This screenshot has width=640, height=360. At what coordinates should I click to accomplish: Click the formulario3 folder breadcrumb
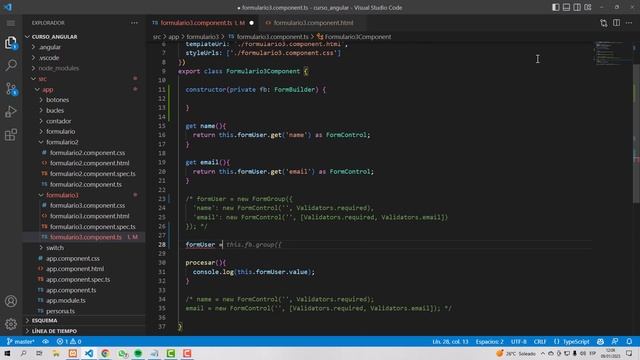[x=203, y=37]
